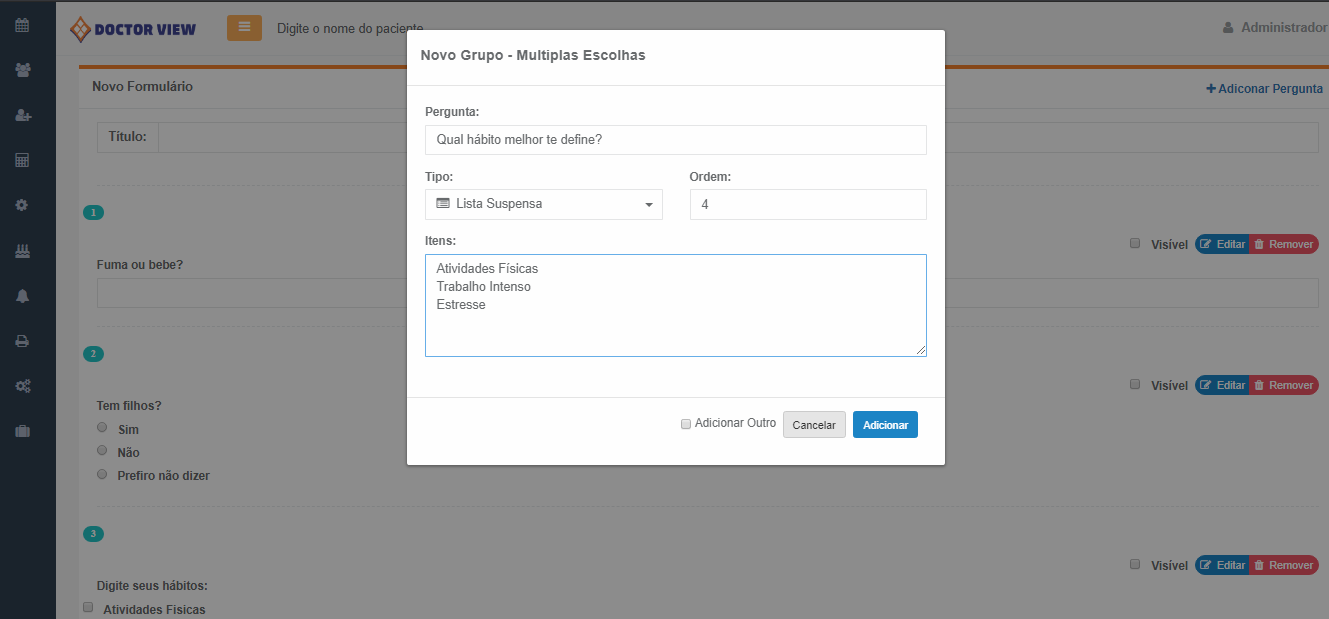Click the Adicionar Pergunta link

[x=1264, y=88]
